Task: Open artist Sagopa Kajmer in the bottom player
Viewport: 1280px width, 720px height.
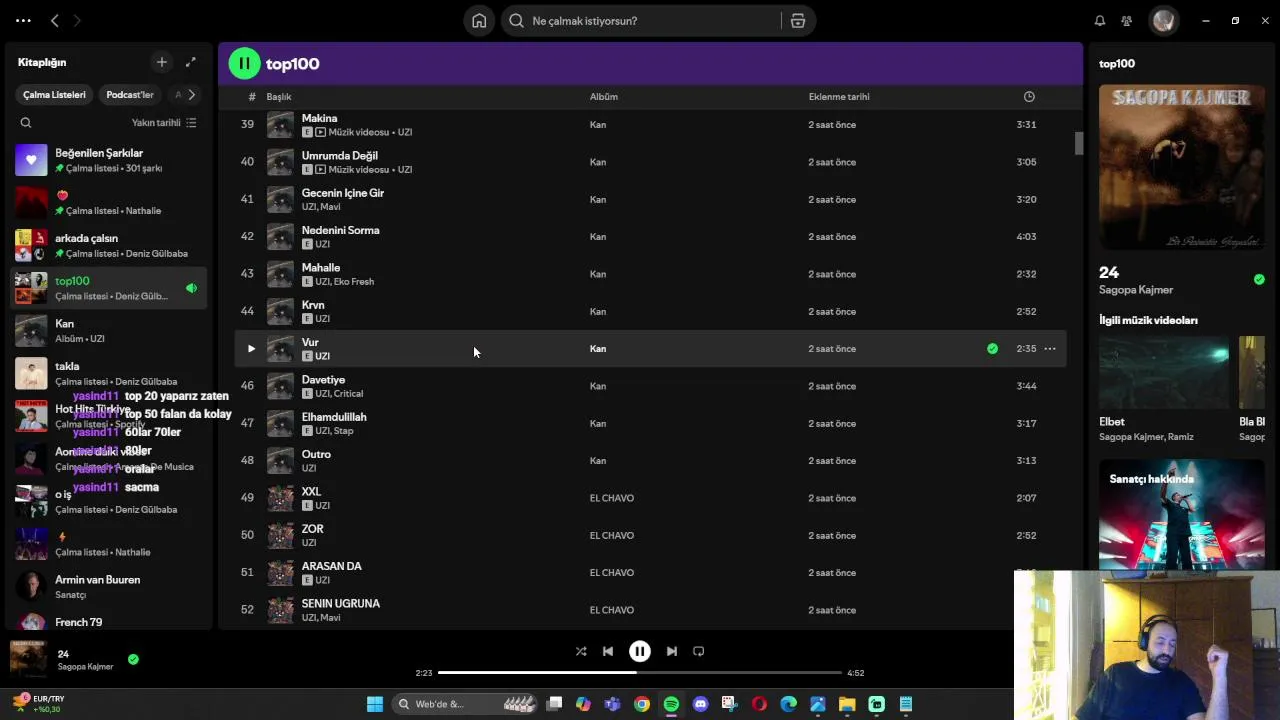Action: pyautogui.click(x=86, y=667)
